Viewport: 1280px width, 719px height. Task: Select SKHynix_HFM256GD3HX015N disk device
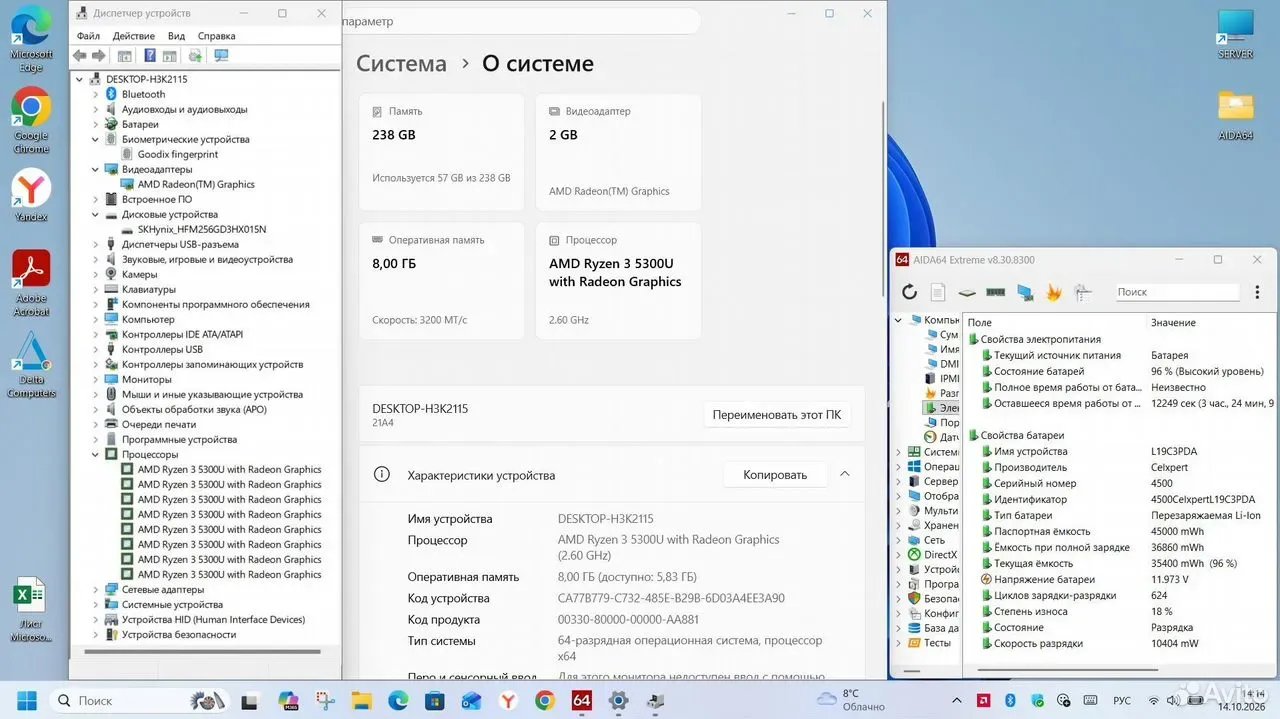(202, 229)
